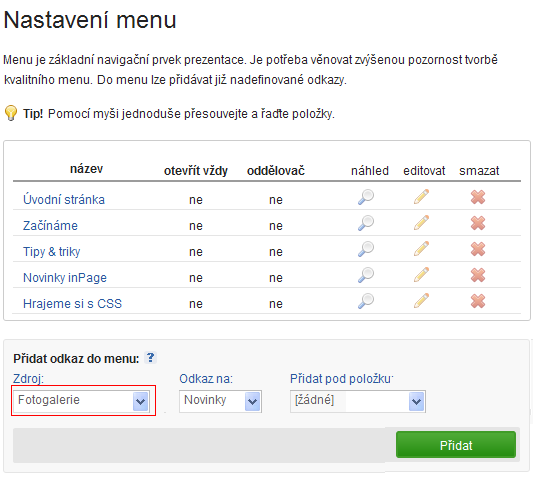Remove Hrajeme si s CSS with red cross

[x=478, y=301]
